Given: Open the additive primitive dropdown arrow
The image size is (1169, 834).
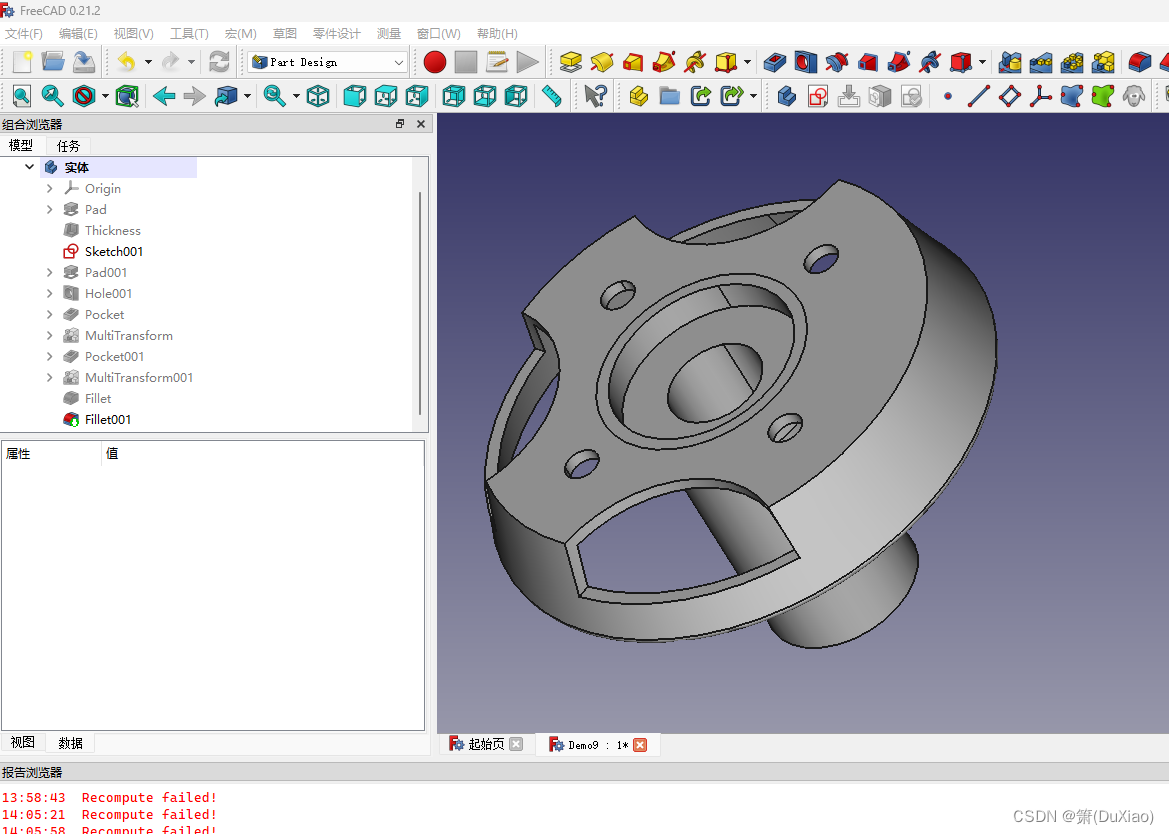Looking at the screenshot, I should (x=747, y=62).
